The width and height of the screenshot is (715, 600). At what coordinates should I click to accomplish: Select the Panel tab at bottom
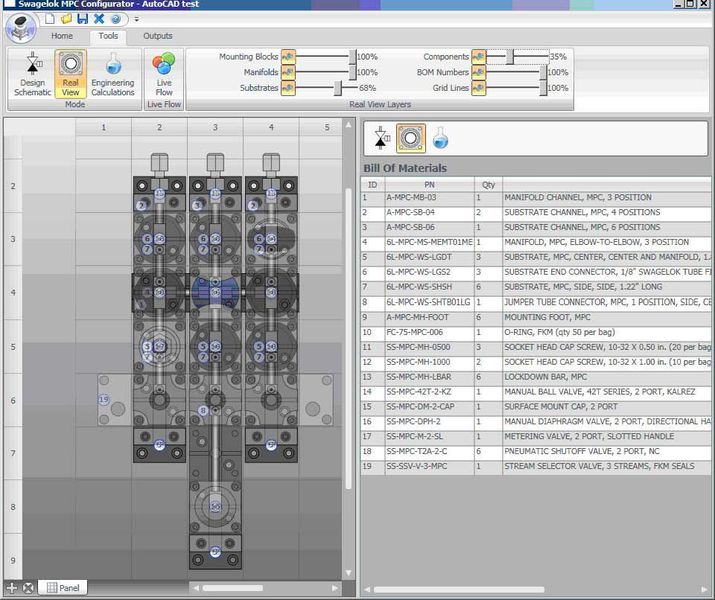[x=63, y=588]
